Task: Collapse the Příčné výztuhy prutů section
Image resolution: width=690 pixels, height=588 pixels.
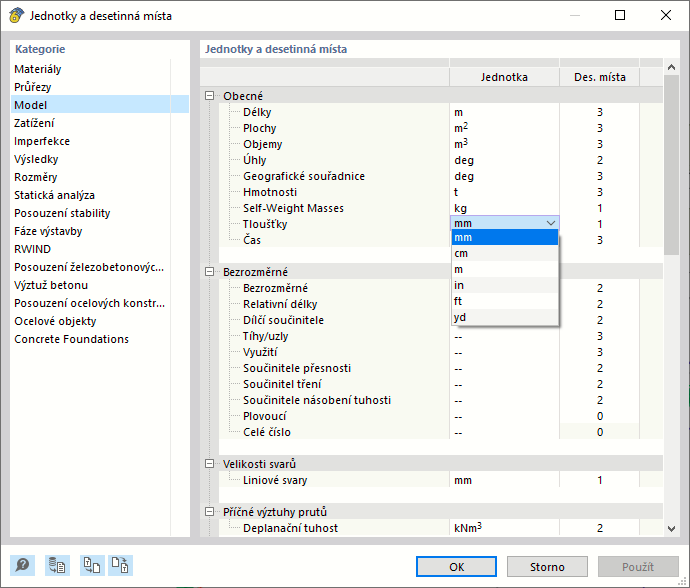Action: [x=210, y=512]
